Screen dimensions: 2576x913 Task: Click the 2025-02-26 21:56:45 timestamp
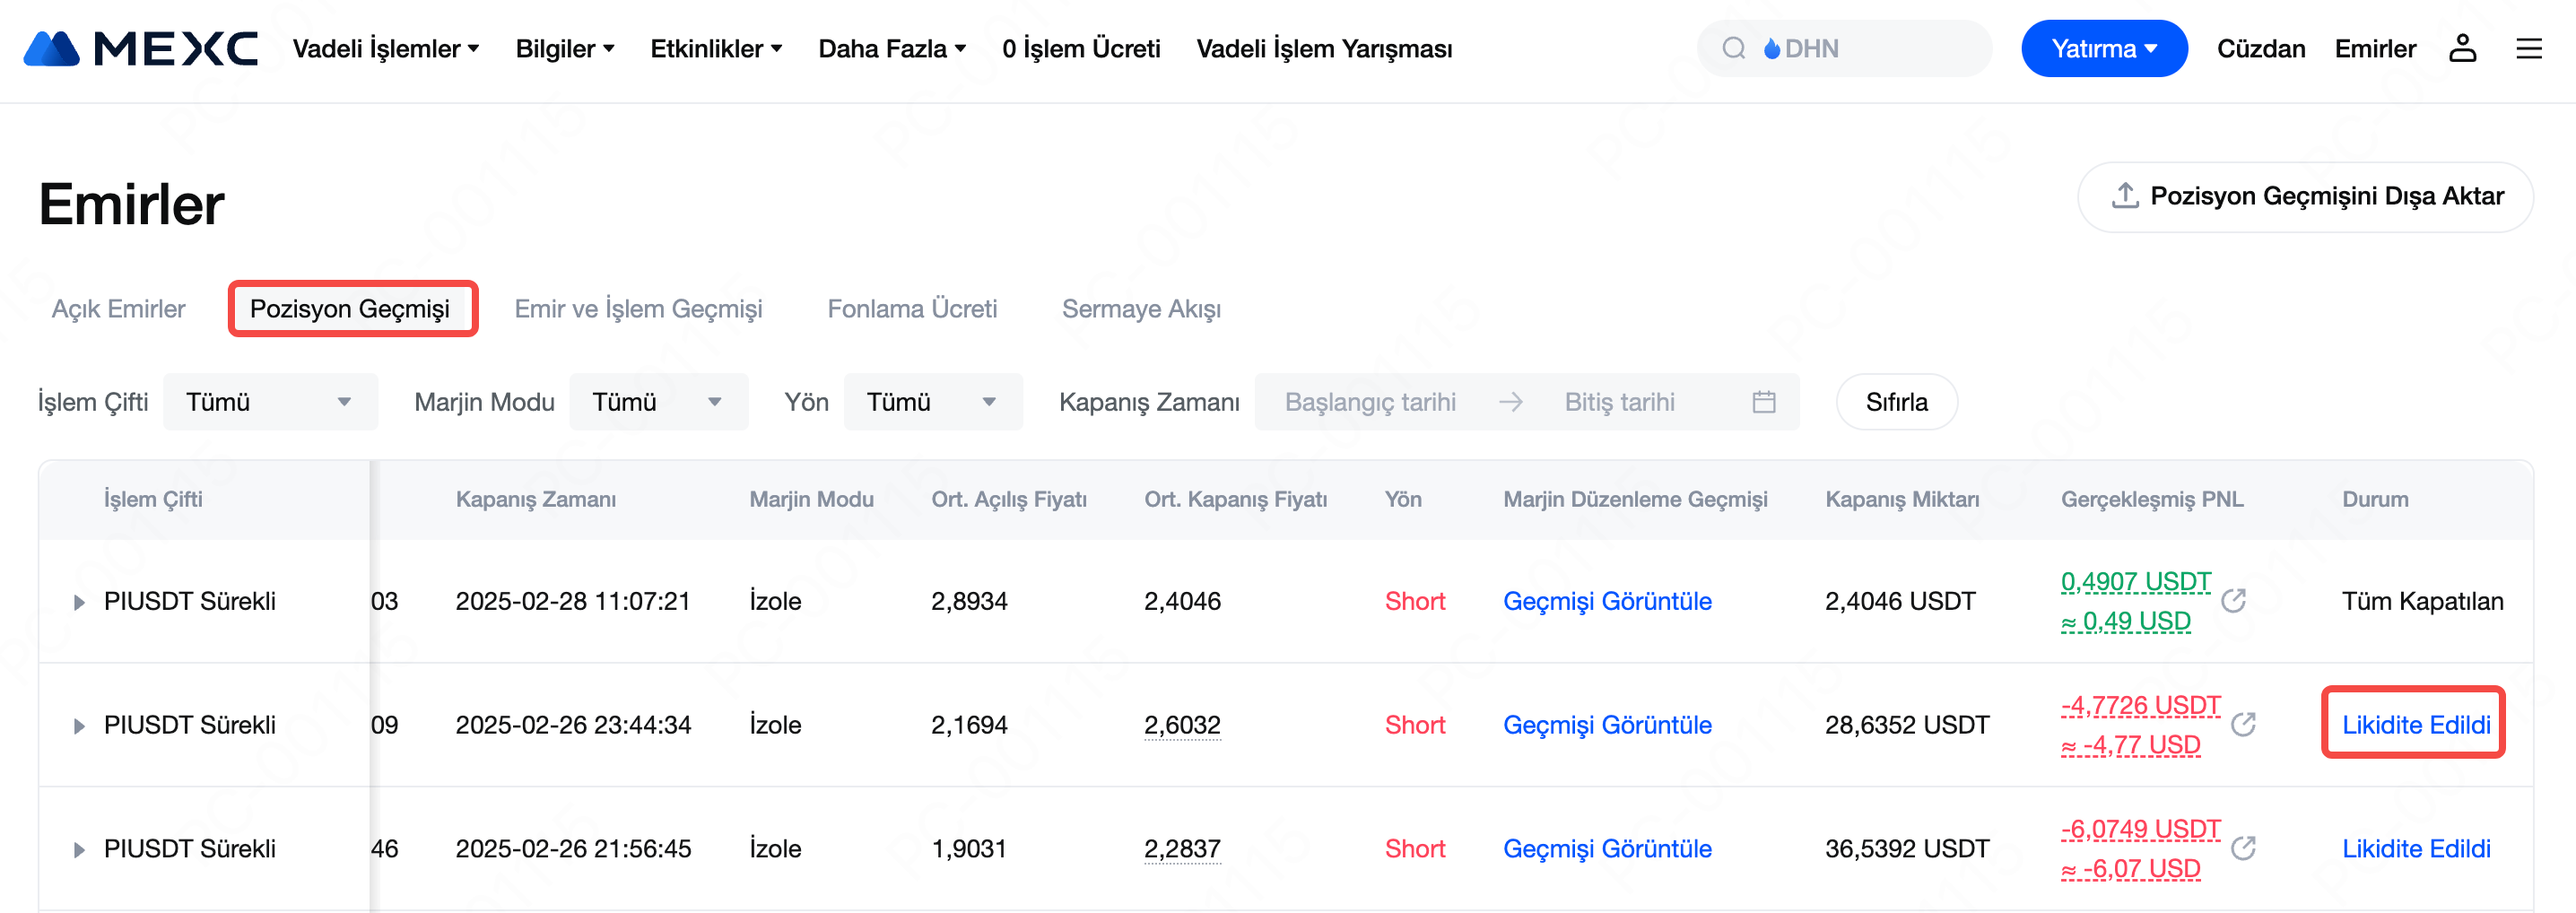coord(573,849)
